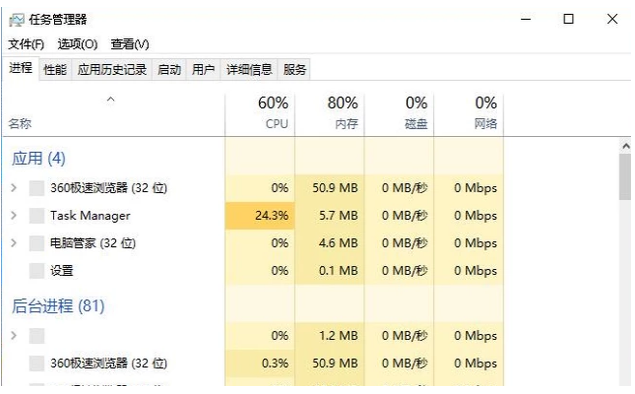Screen dimensions: 635x394
Task: Click the 电脑管家 process icon
Action: (x=36, y=243)
